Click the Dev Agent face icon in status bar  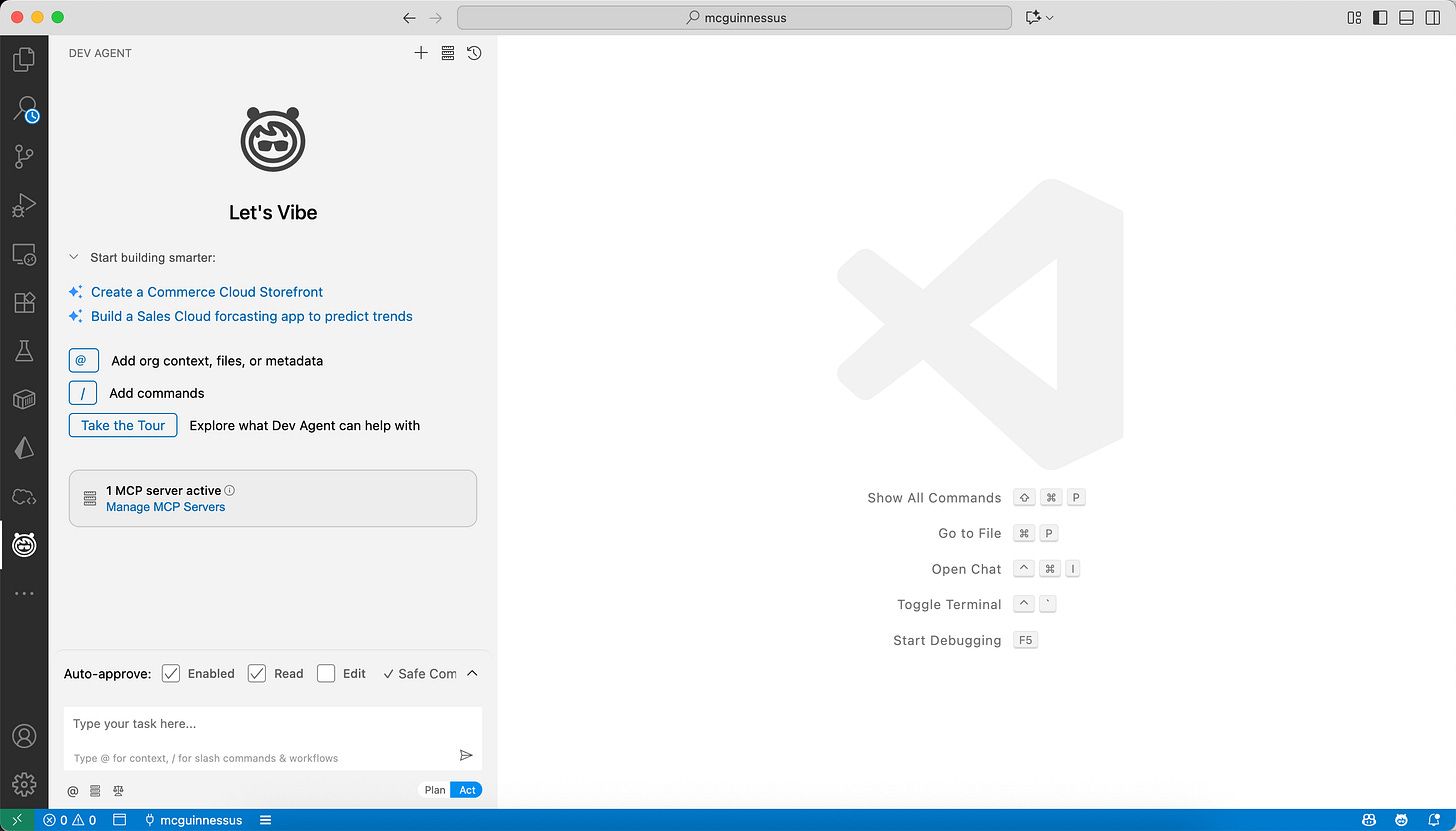(x=1401, y=820)
